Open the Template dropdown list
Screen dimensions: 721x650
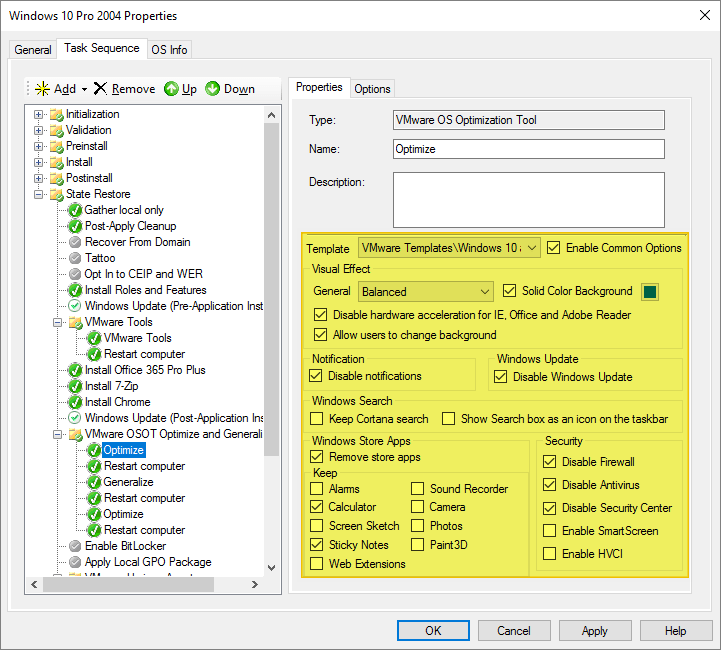tap(531, 247)
